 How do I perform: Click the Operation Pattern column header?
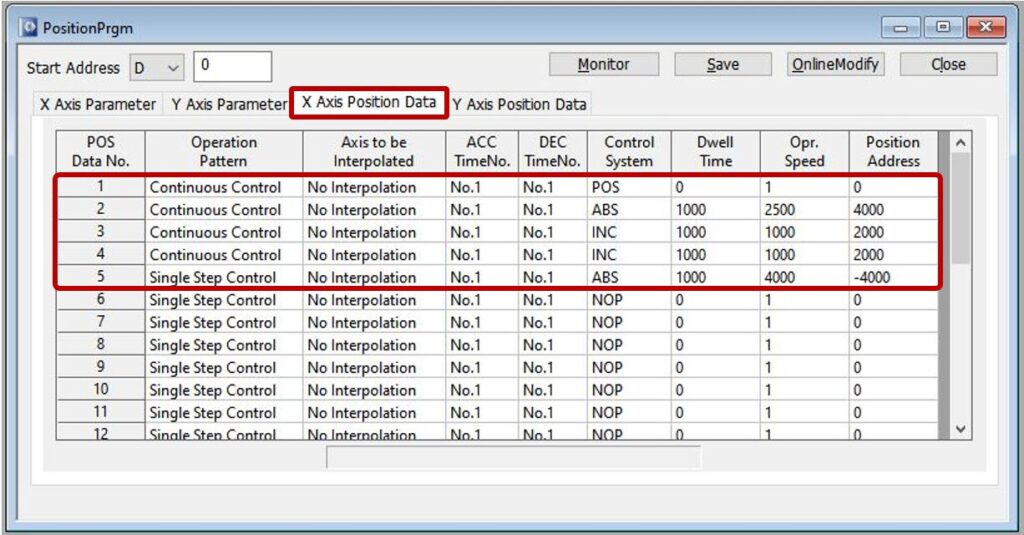click(x=223, y=152)
